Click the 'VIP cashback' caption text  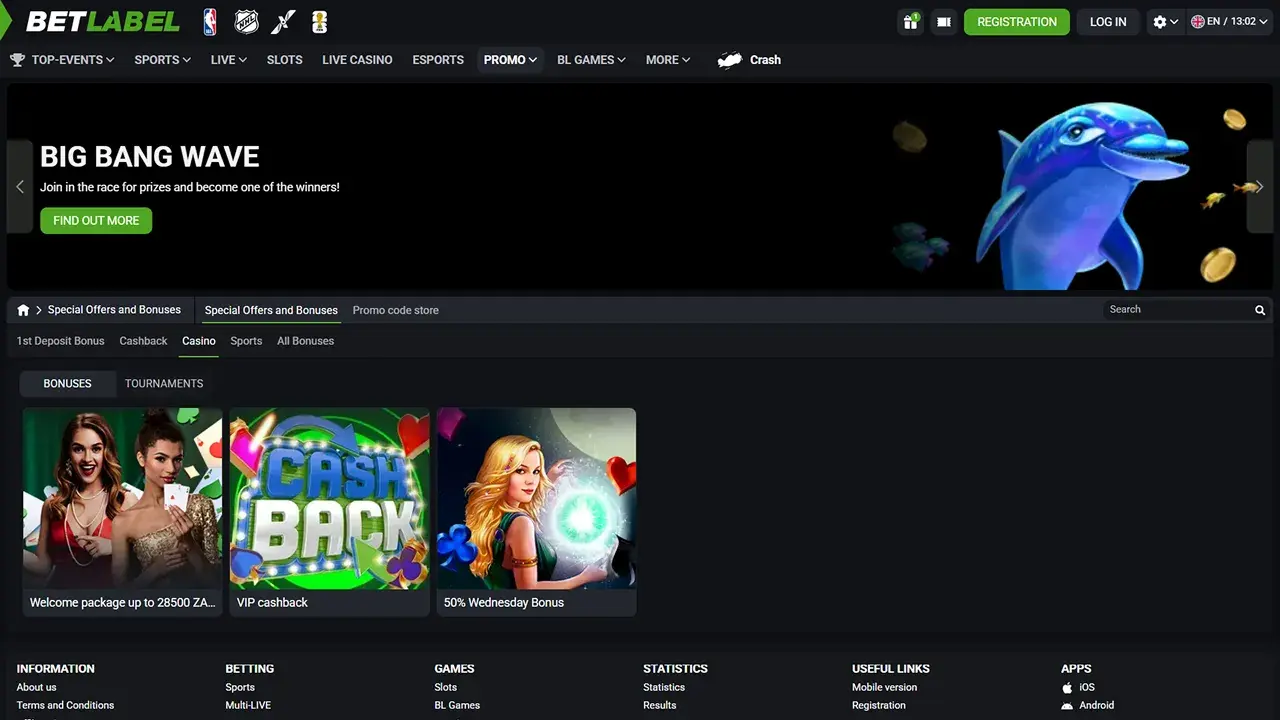(x=272, y=602)
